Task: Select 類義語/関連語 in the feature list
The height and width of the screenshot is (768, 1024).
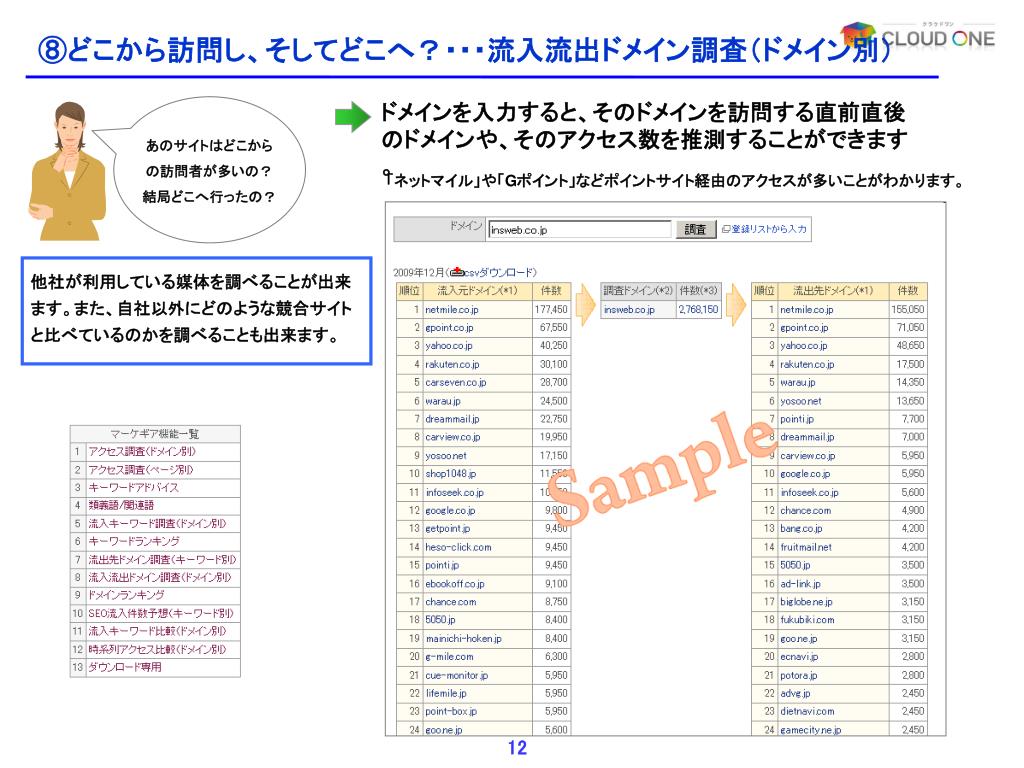Action: (121, 505)
